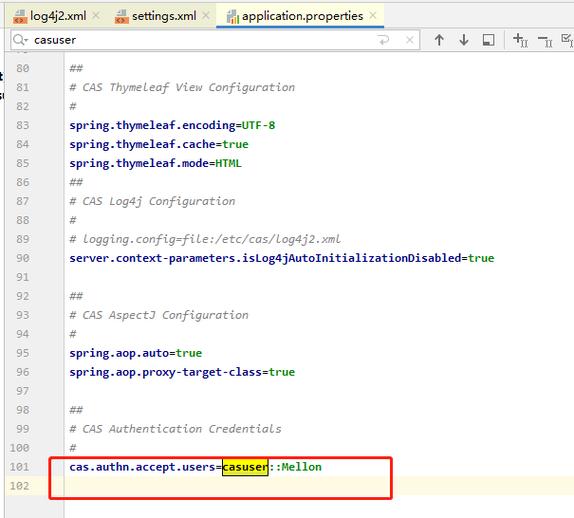Click the logging.config commented line
Image resolution: width=574 pixels, height=518 pixels.
coord(205,239)
